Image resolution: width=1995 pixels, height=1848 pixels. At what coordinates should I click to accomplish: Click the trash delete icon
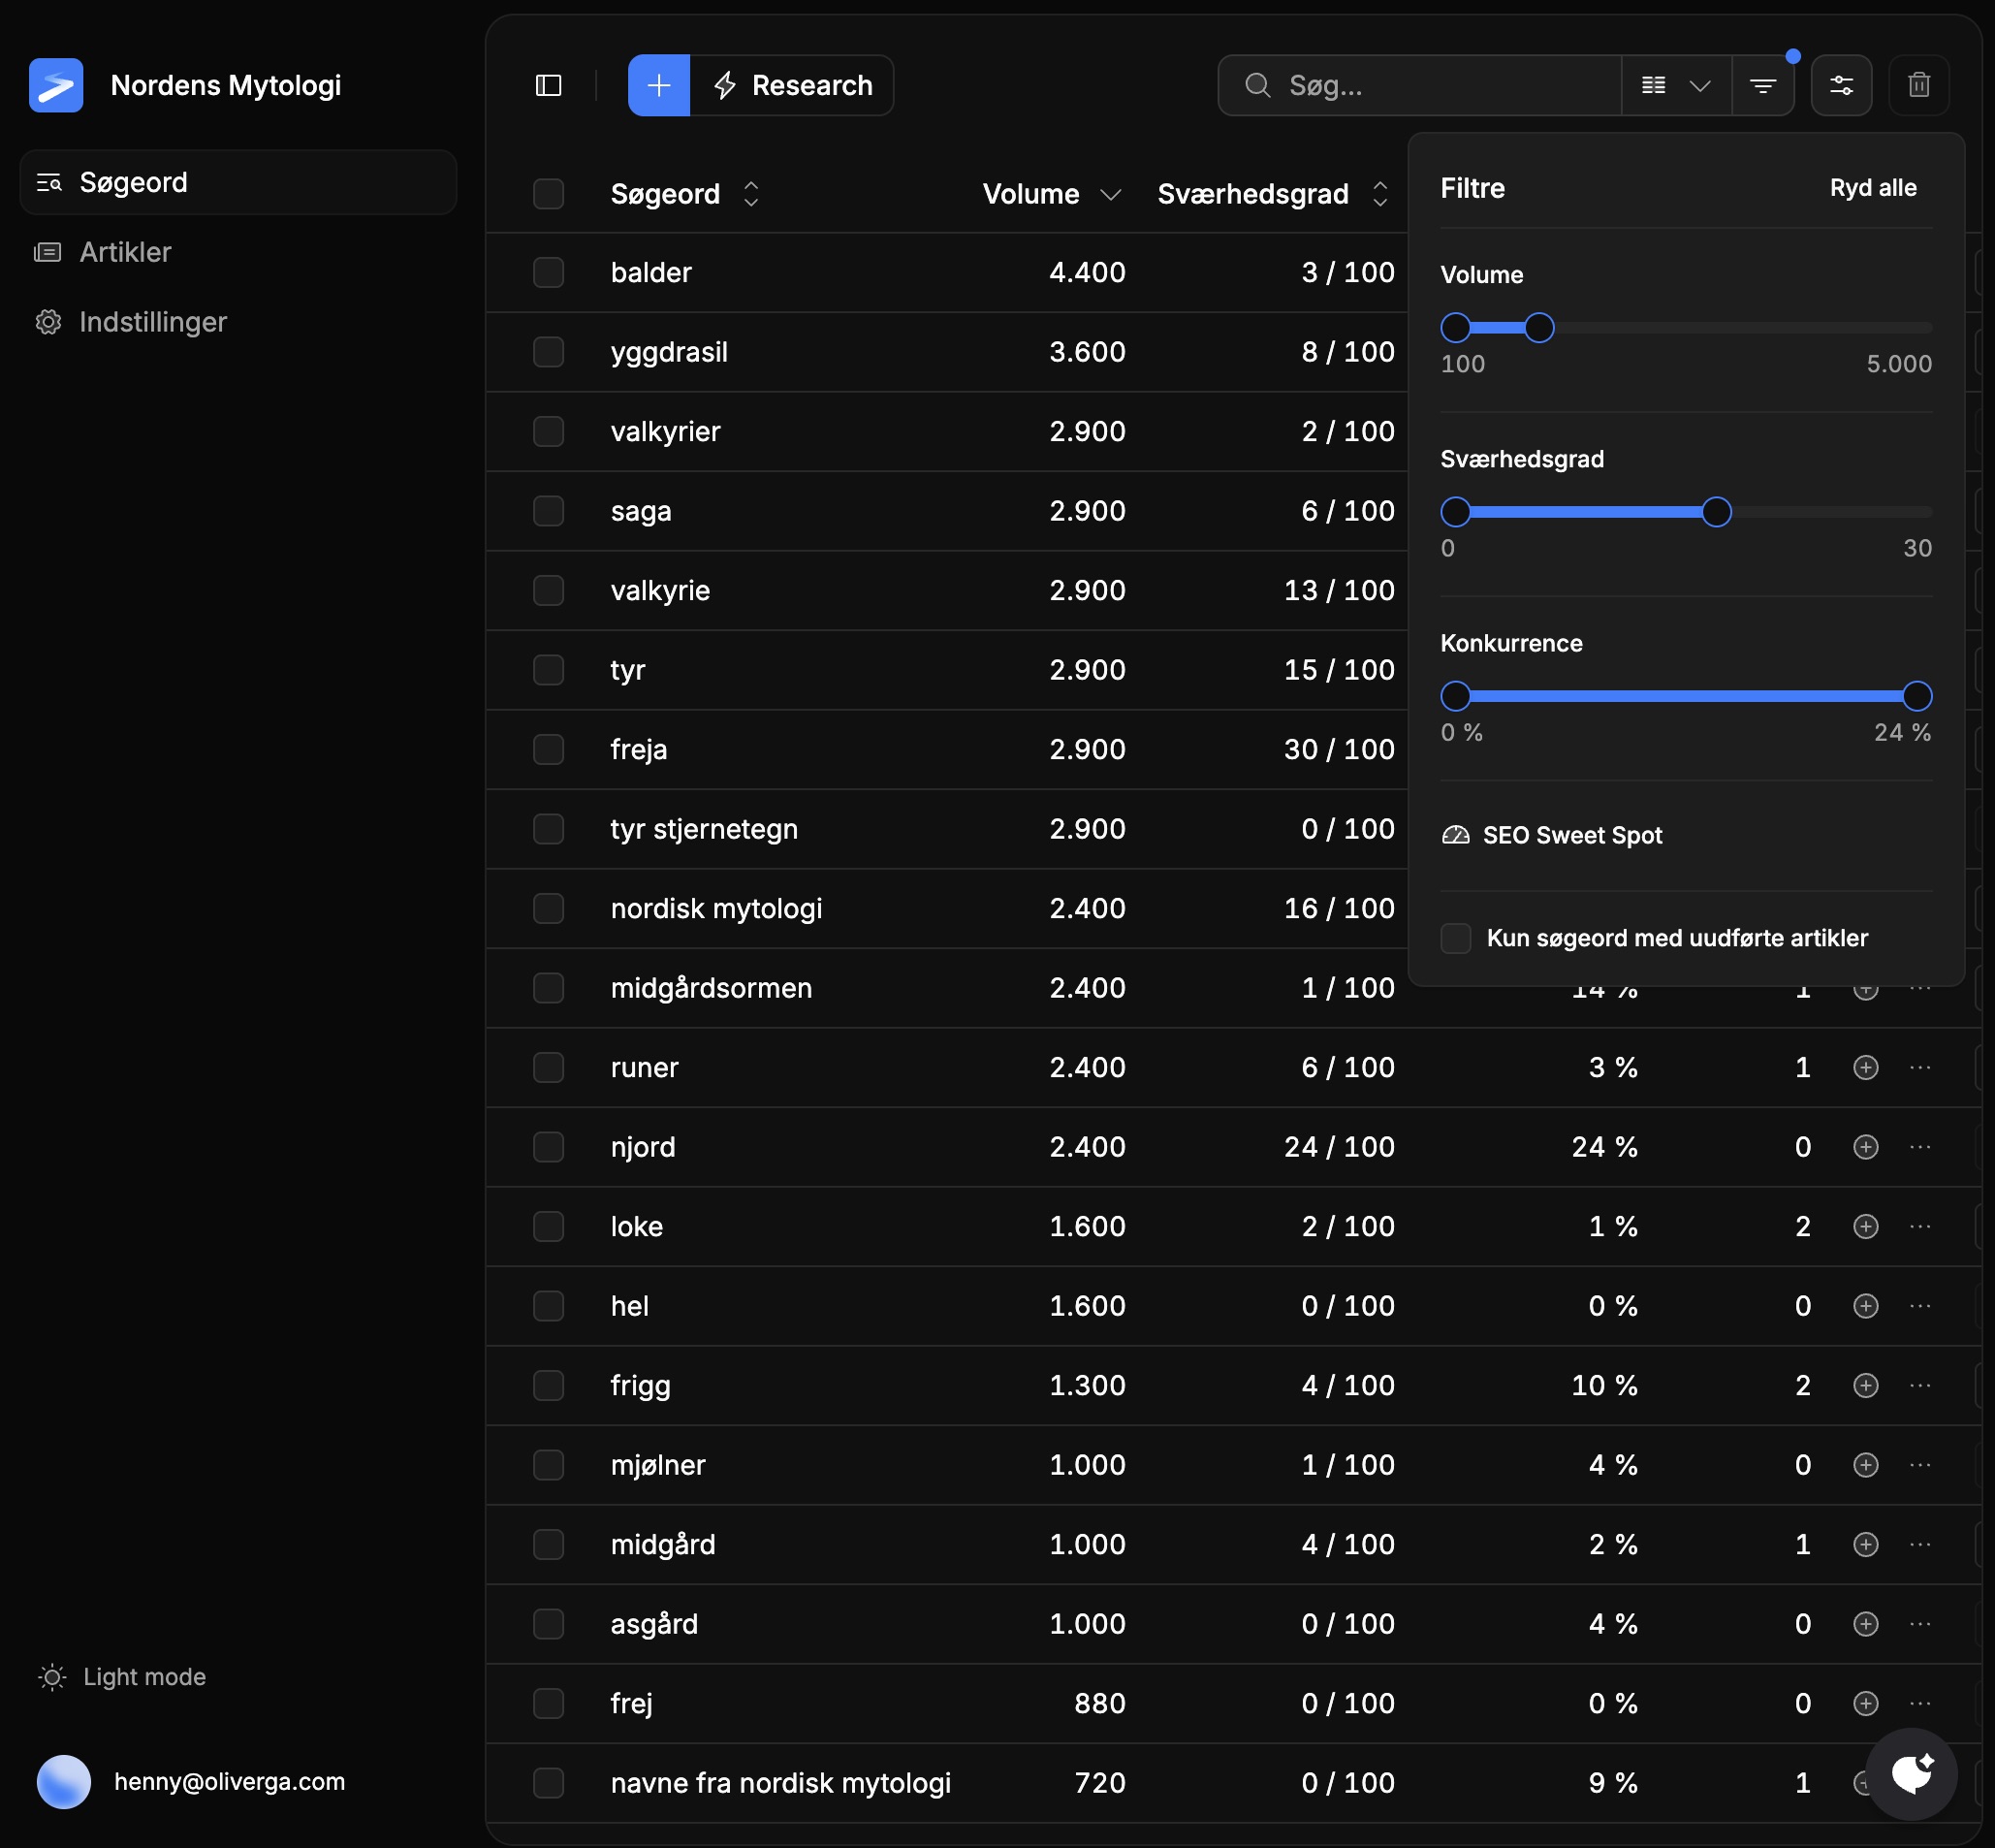point(1918,85)
